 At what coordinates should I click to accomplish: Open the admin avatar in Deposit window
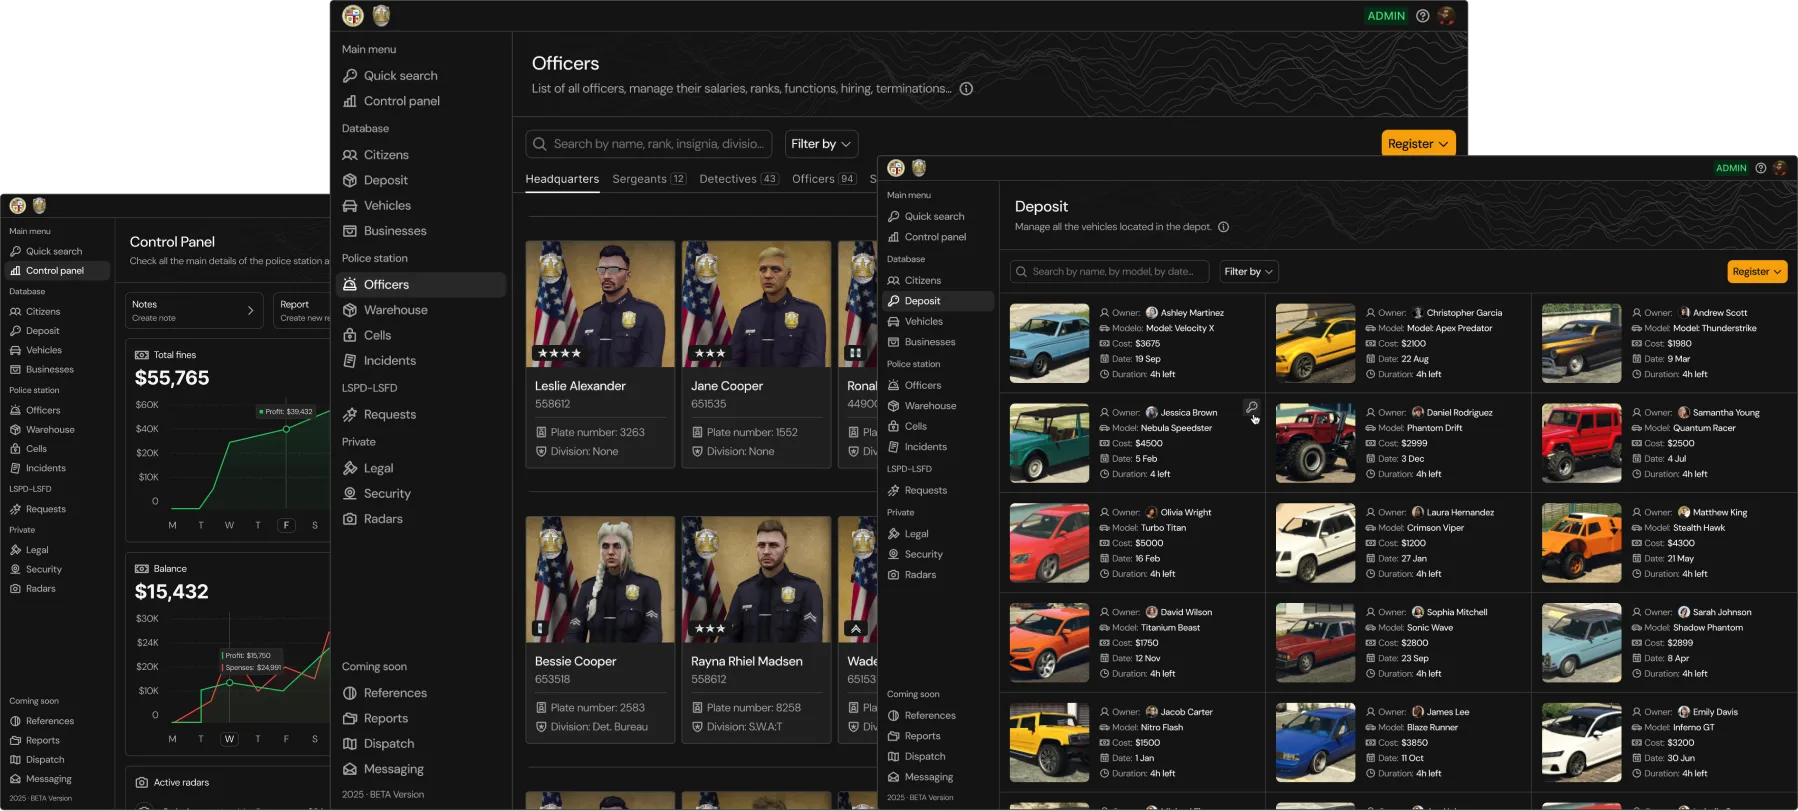pyautogui.click(x=1780, y=168)
